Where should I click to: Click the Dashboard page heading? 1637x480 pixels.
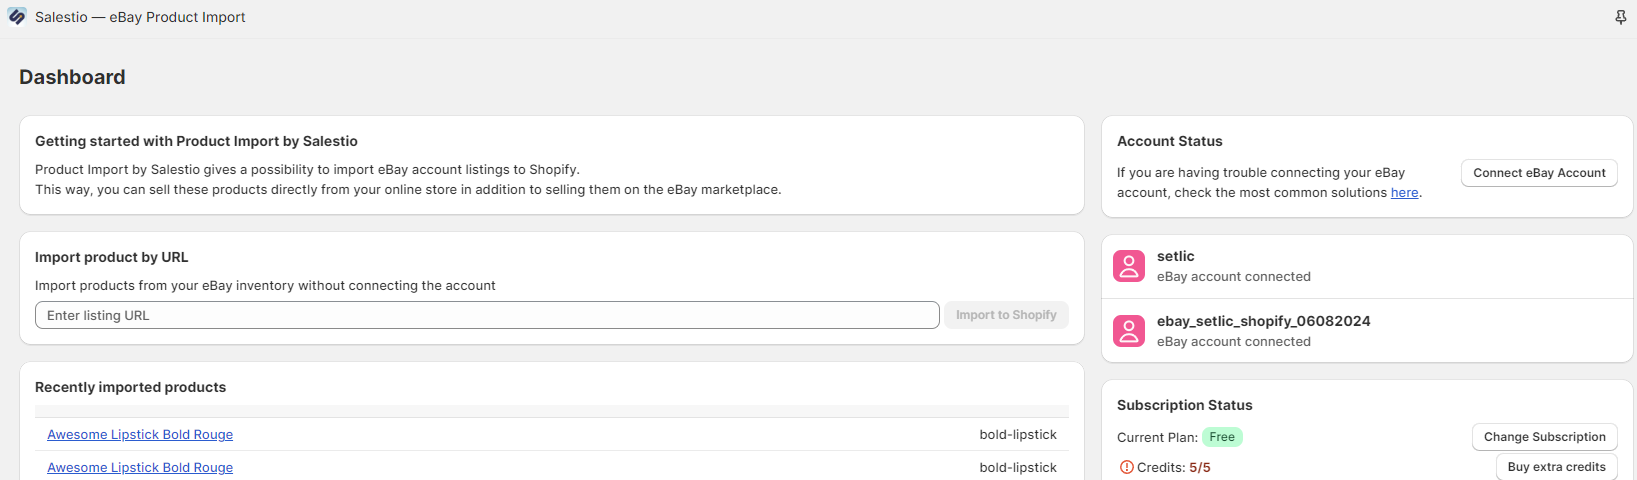pos(72,77)
